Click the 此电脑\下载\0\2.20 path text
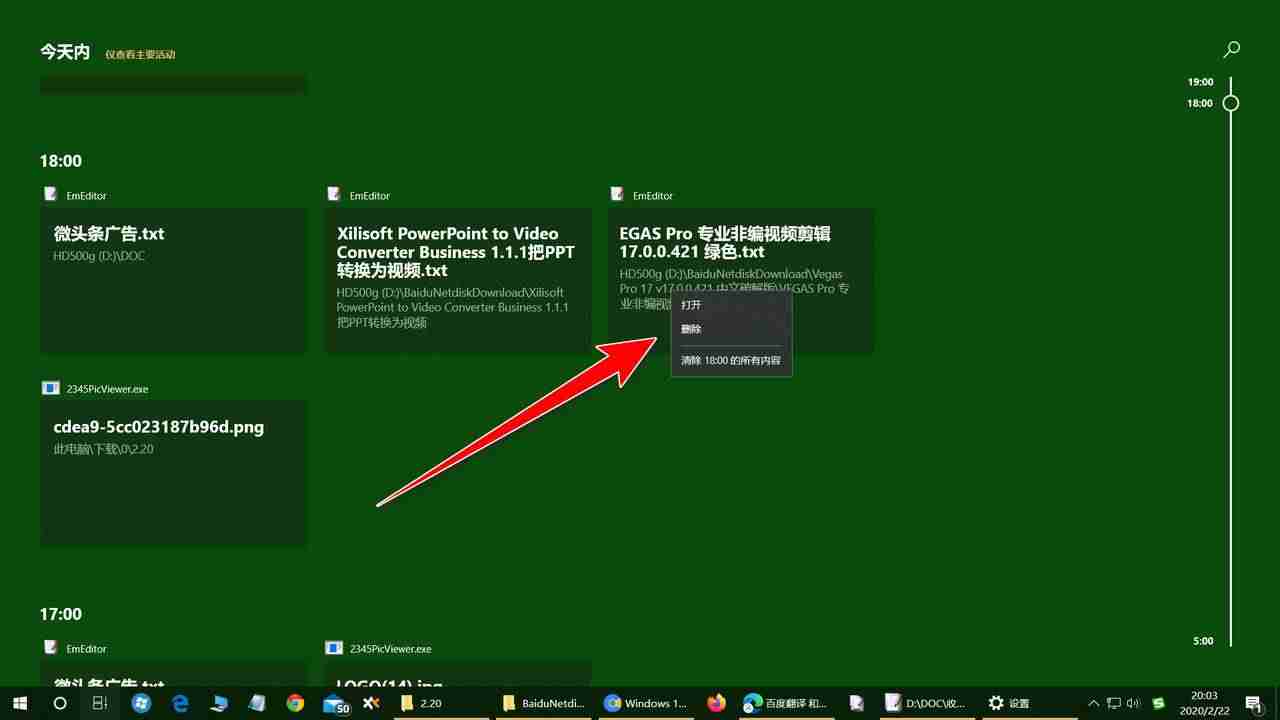 point(103,449)
